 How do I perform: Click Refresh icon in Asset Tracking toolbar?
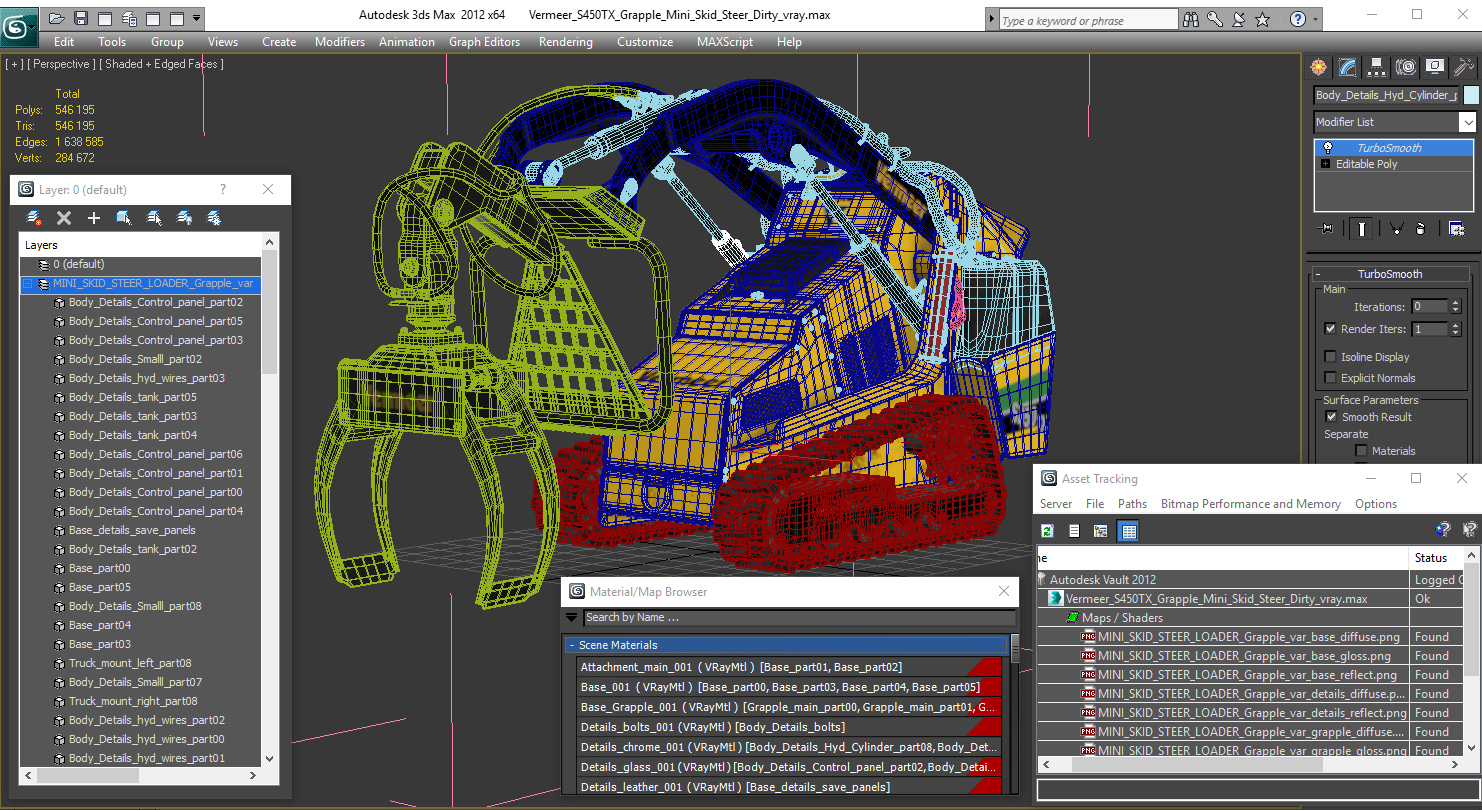(x=1047, y=531)
